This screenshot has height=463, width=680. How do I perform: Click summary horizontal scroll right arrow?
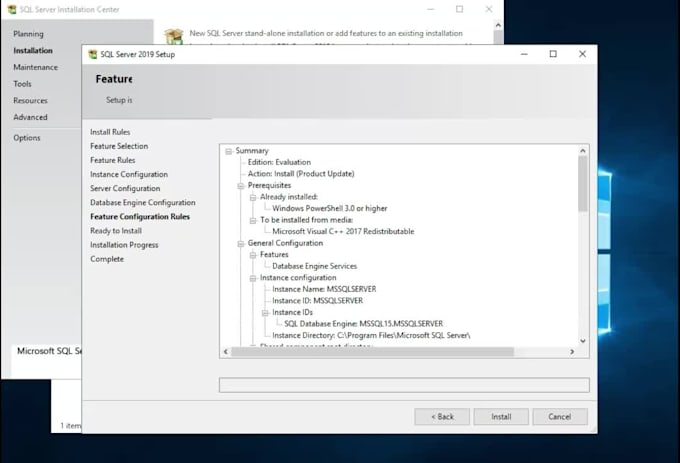[572, 352]
